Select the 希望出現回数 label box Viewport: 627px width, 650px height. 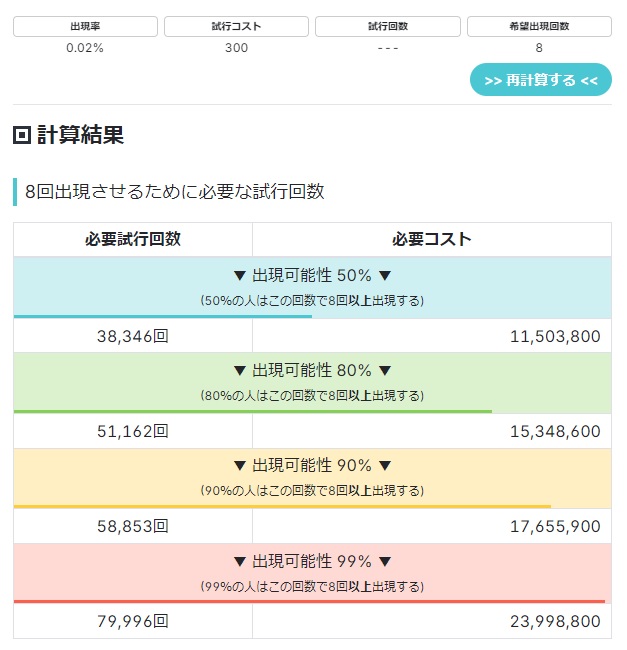point(539,26)
